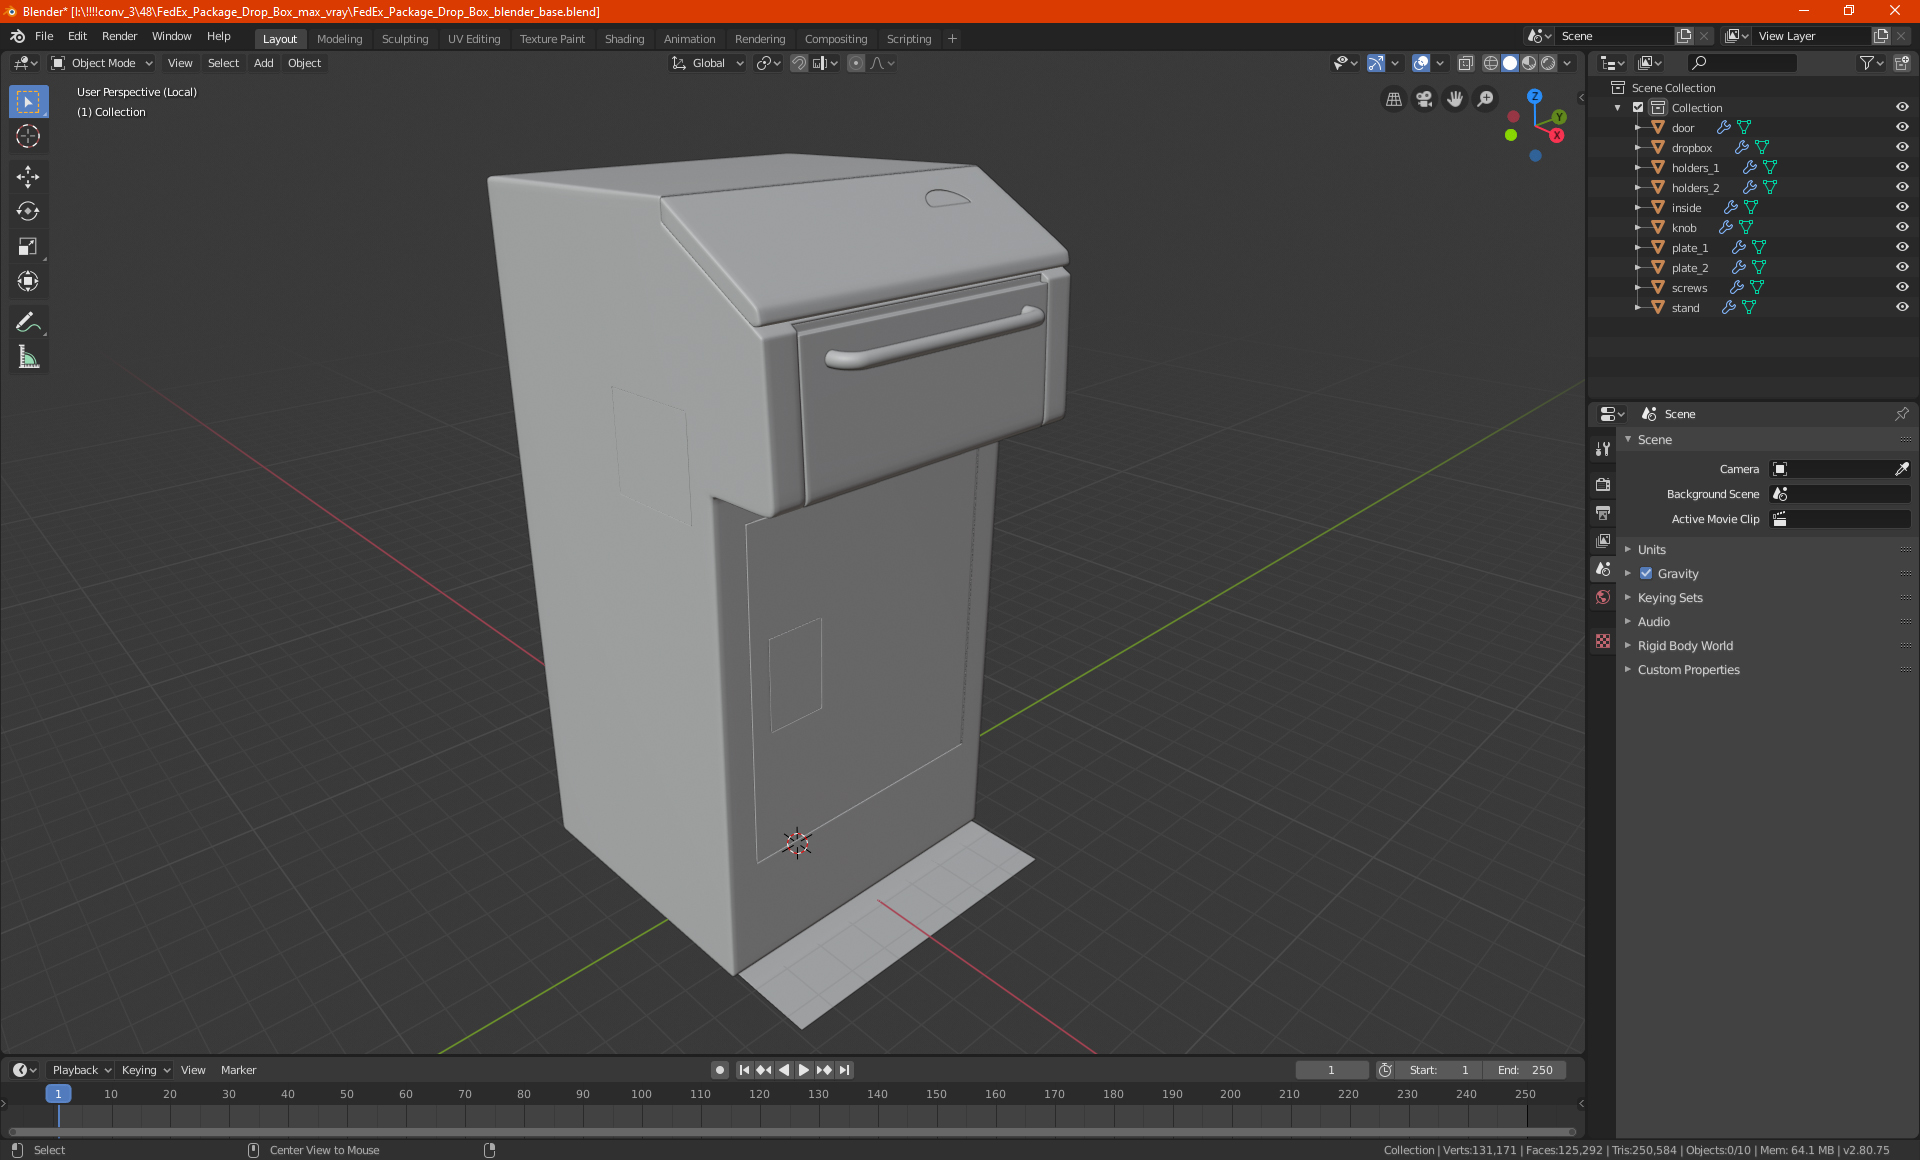The height and width of the screenshot is (1160, 1920).
Task: Switch to the Sculpting workspace tab
Action: (x=404, y=39)
